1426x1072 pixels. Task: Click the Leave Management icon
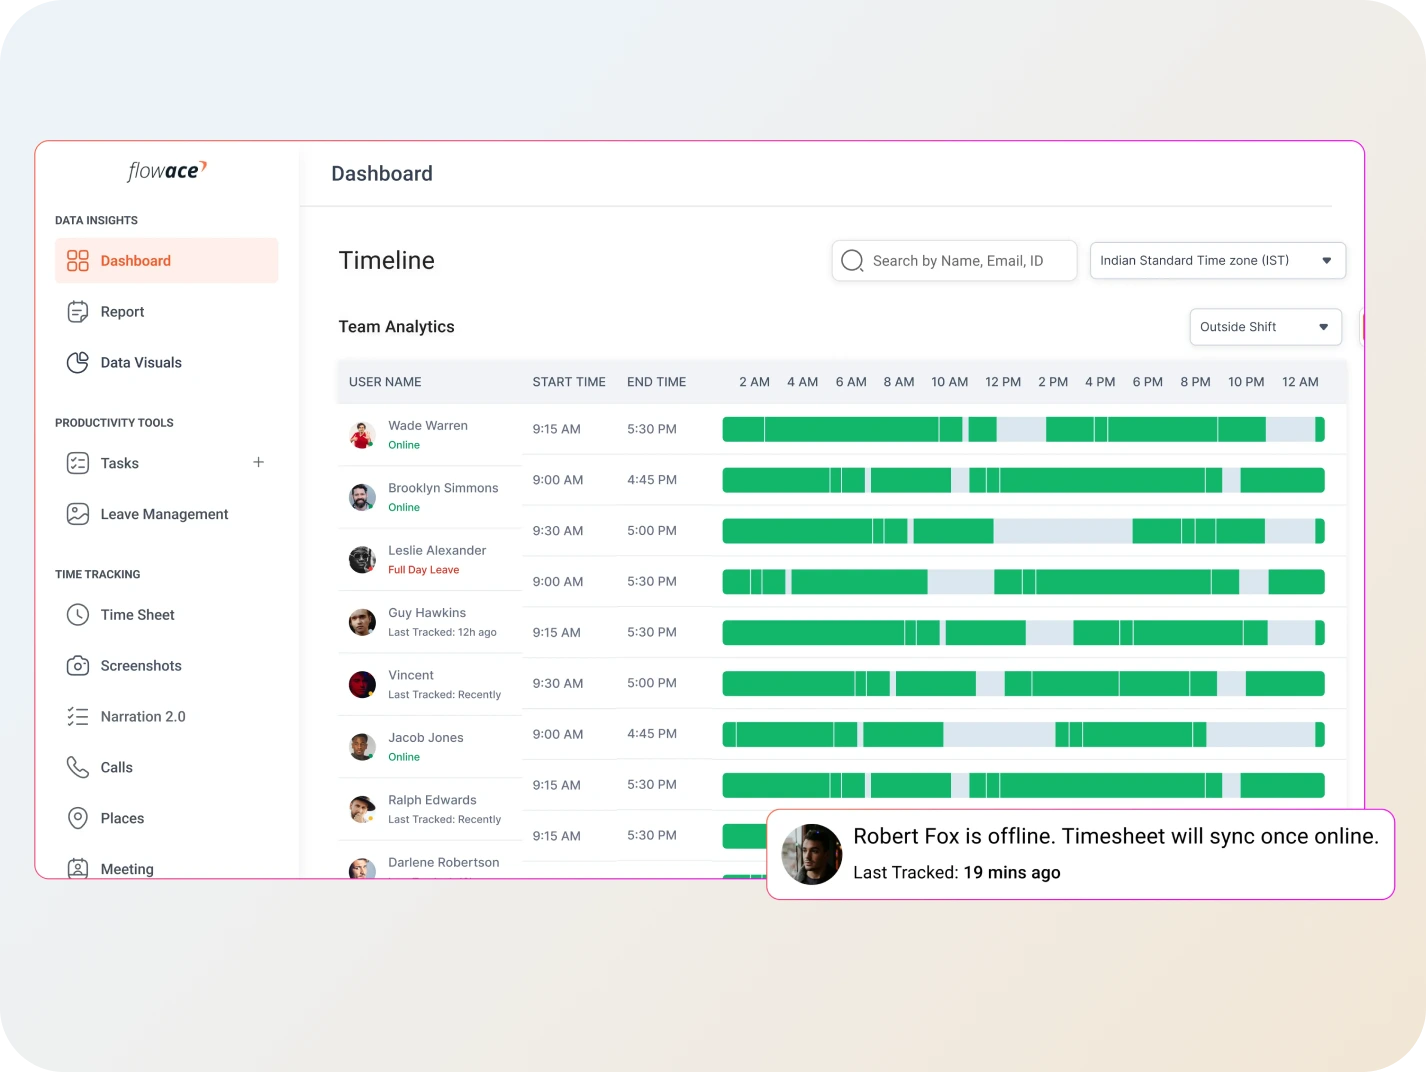tap(77, 514)
